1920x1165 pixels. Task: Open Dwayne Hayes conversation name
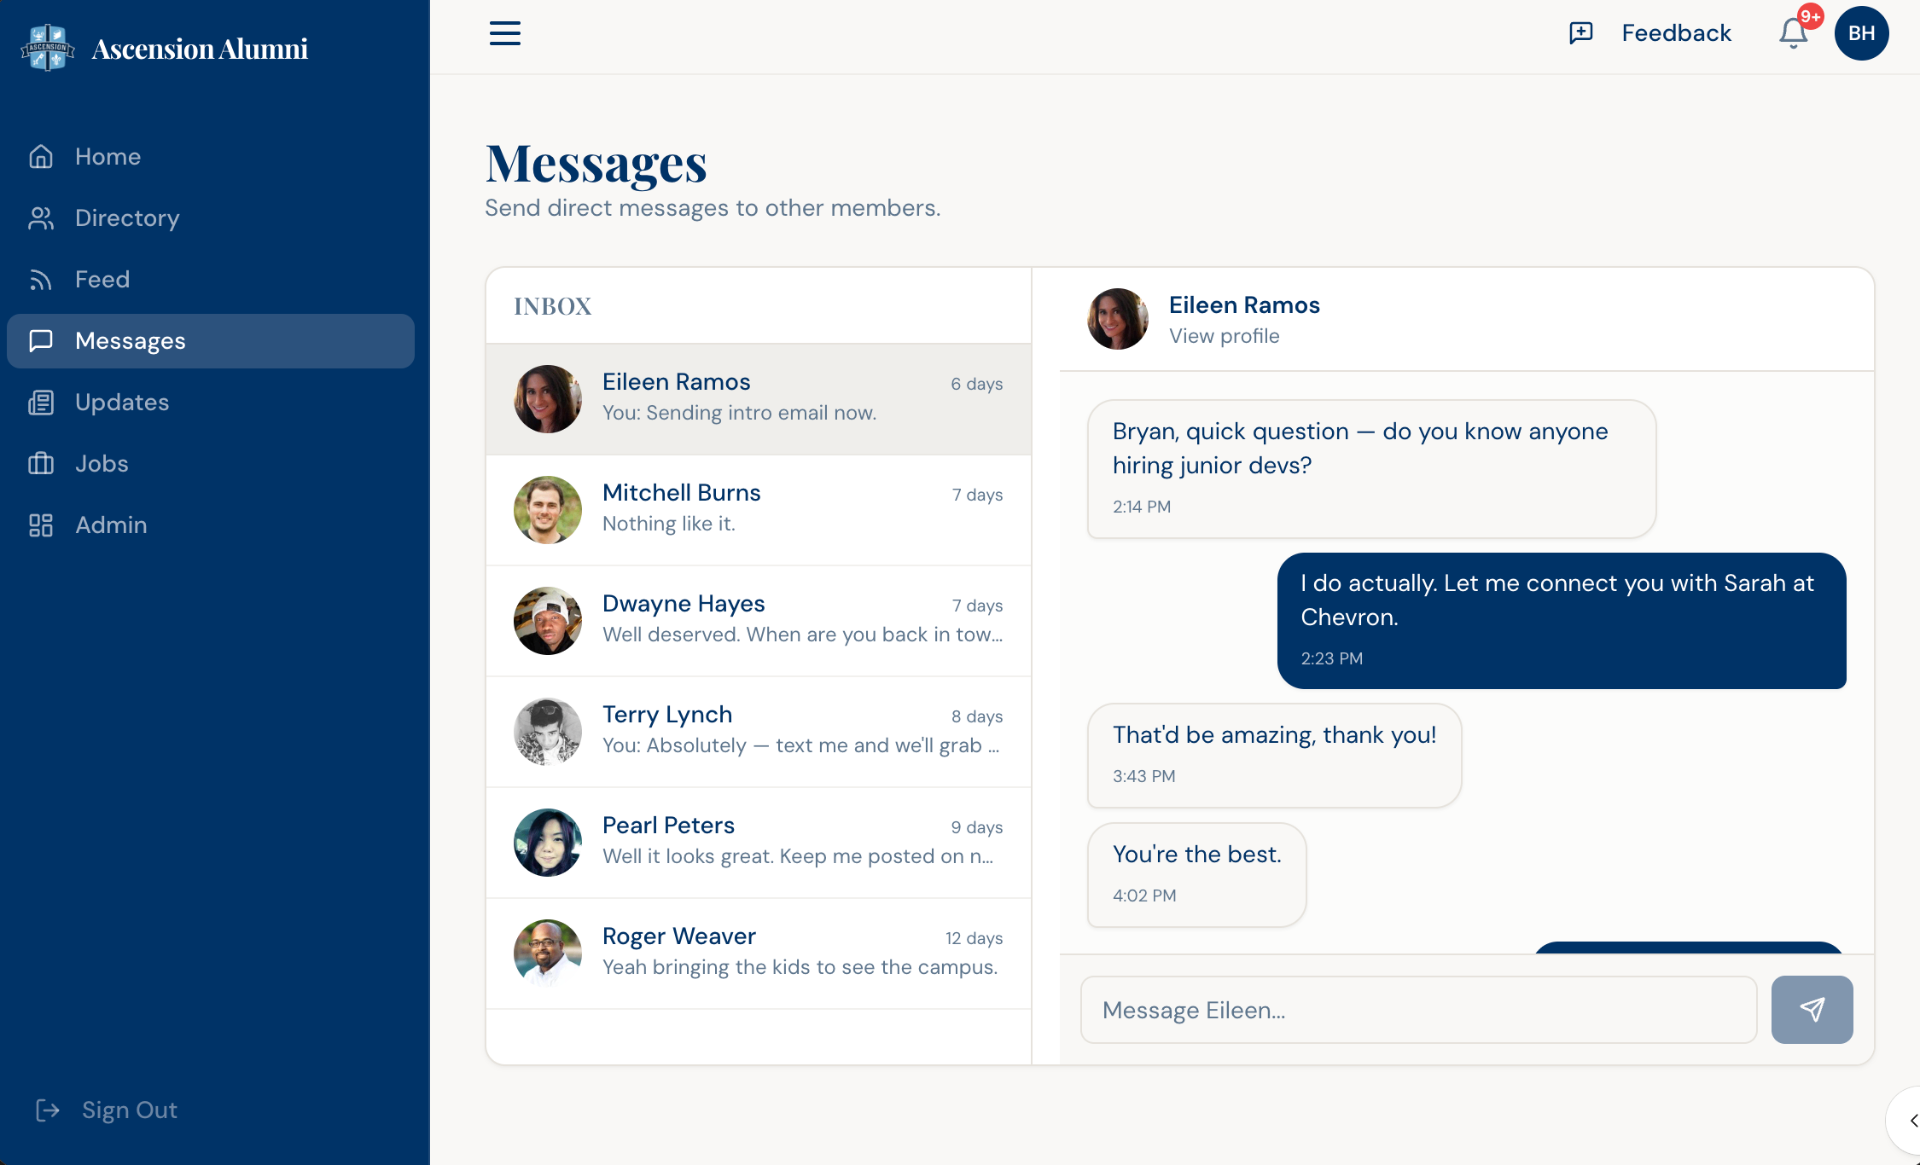coord(683,604)
